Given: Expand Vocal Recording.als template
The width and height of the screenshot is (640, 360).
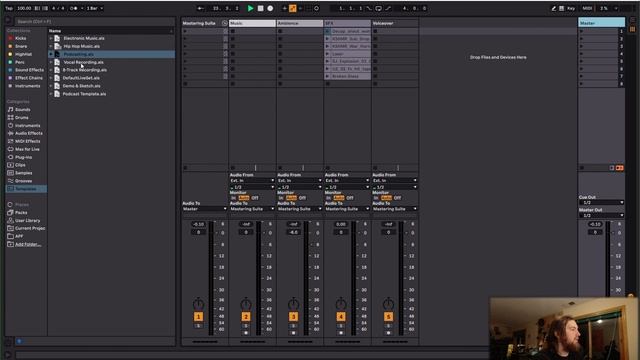Looking at the screenshot, I should (x=51, y=62).
